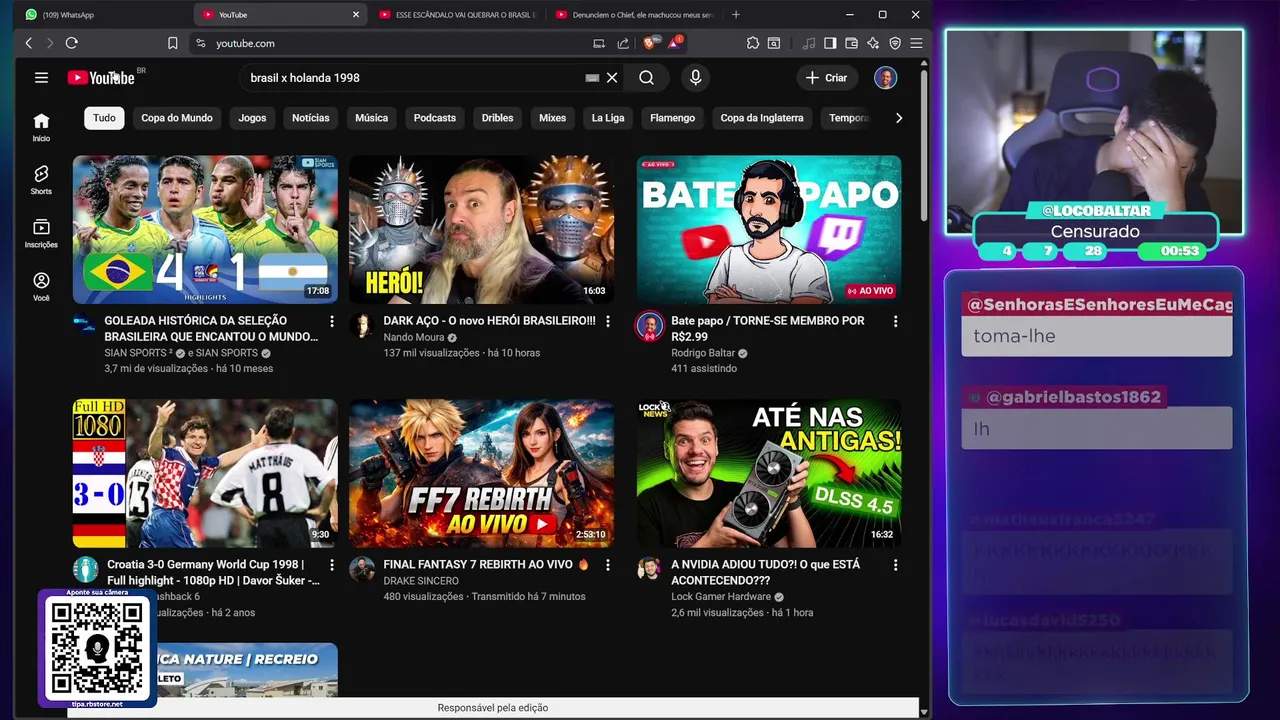Open Shorts in the sidebar
This screenshot has width=1280, height=720.
tap(41, 180)
